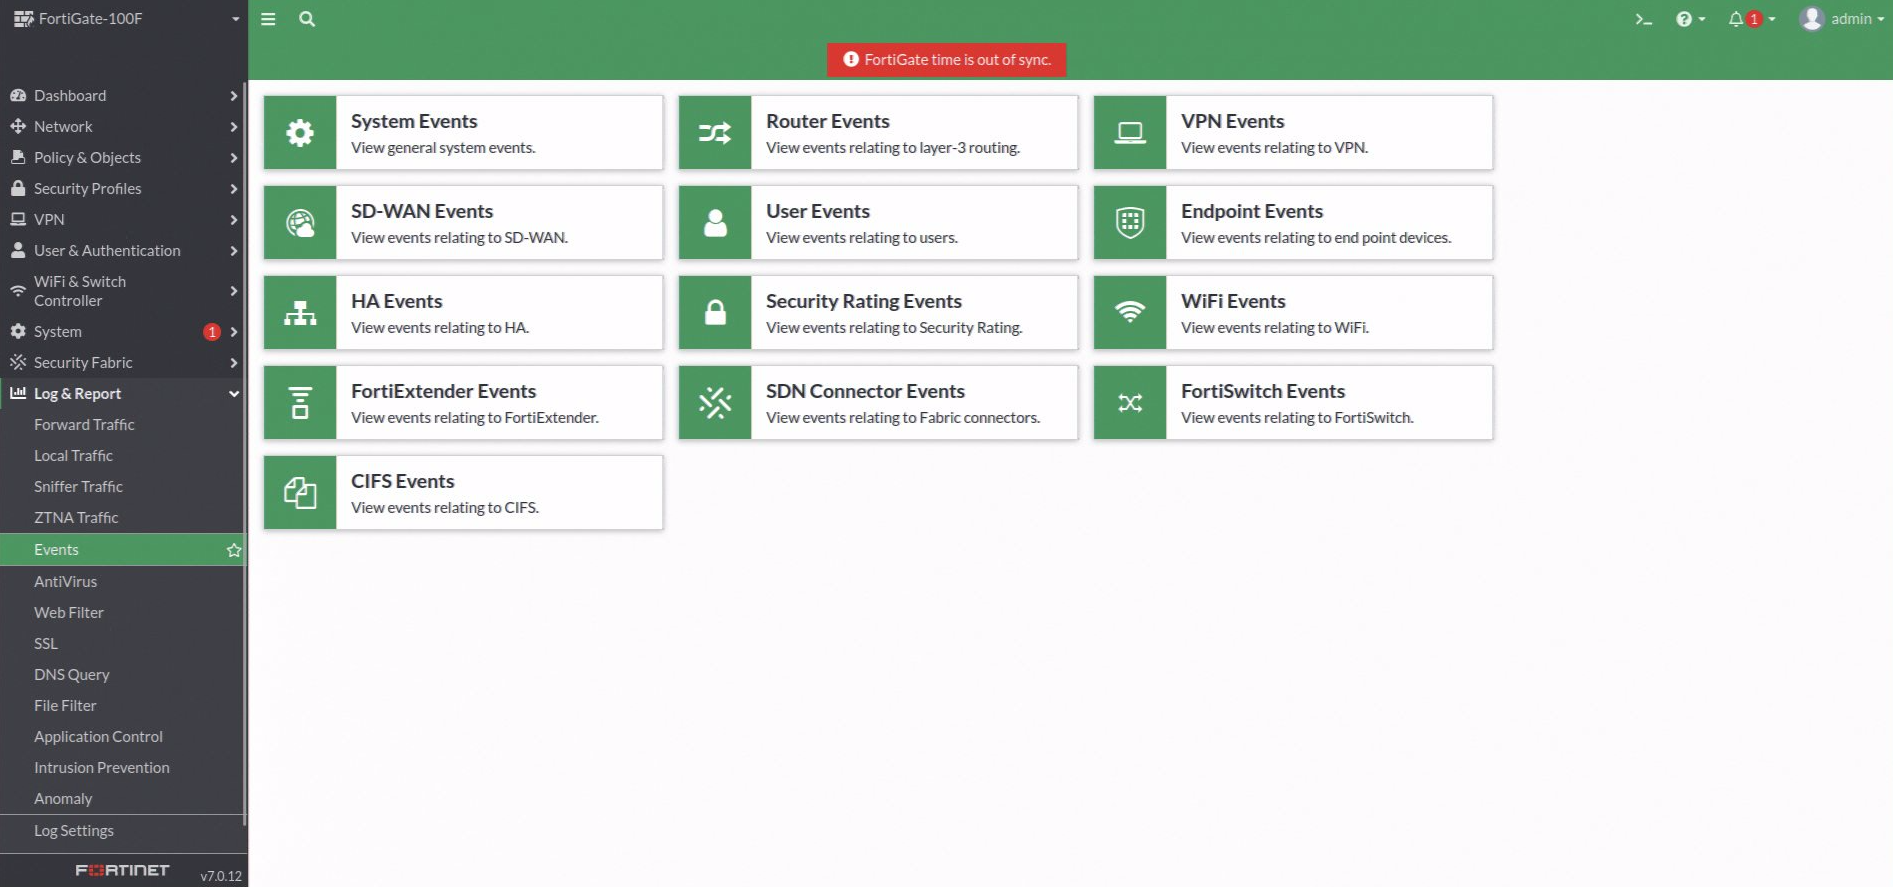1893x888 pixels.
Task: Click the Dashboard gauge icon
Action: tap(18, 96)
